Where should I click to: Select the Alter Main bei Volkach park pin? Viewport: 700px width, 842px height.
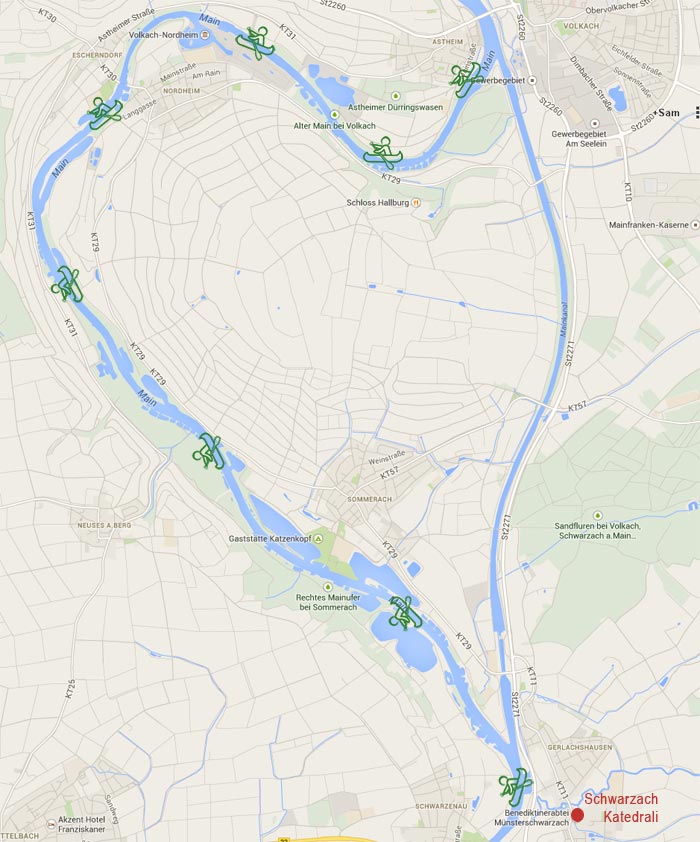(334, 114)
